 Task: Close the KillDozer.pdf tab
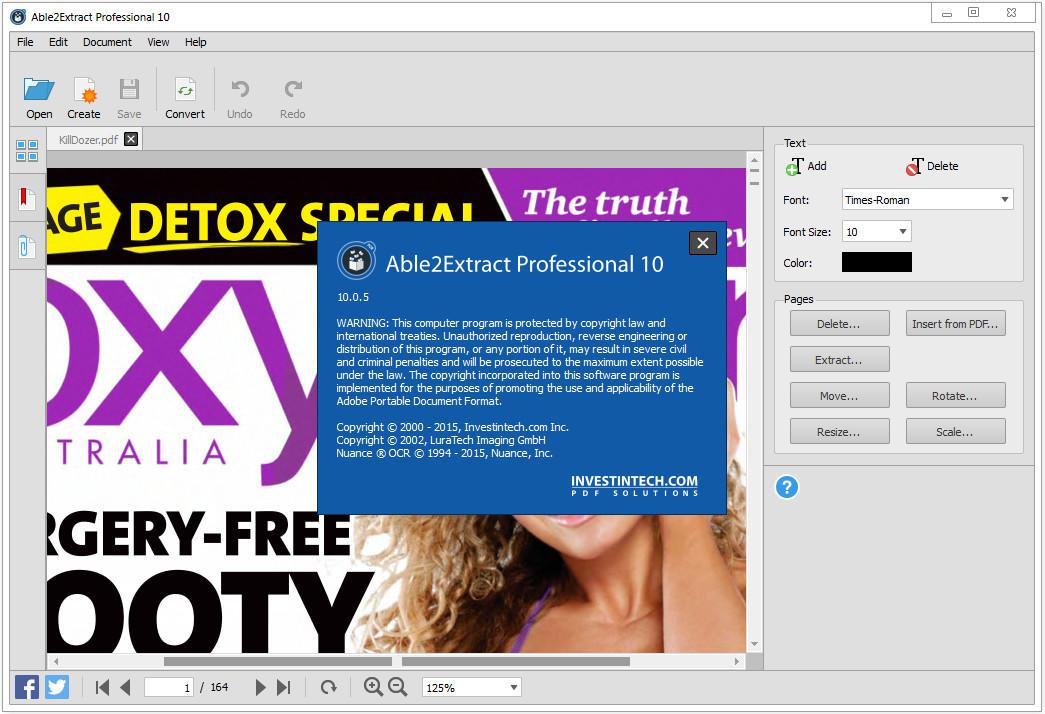coord(131,139)
